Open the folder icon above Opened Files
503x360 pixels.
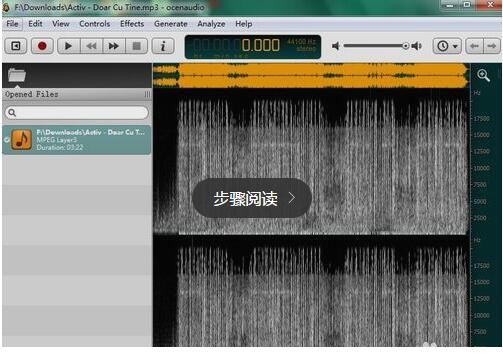(17, 75)
